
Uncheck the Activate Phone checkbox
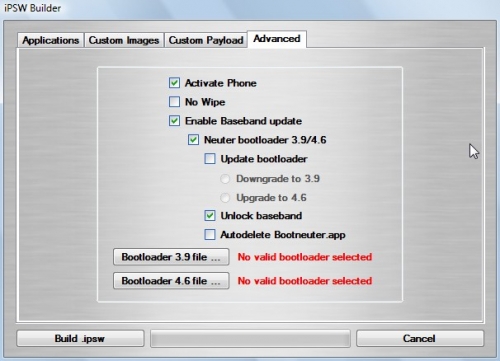[x=174, y=83]
